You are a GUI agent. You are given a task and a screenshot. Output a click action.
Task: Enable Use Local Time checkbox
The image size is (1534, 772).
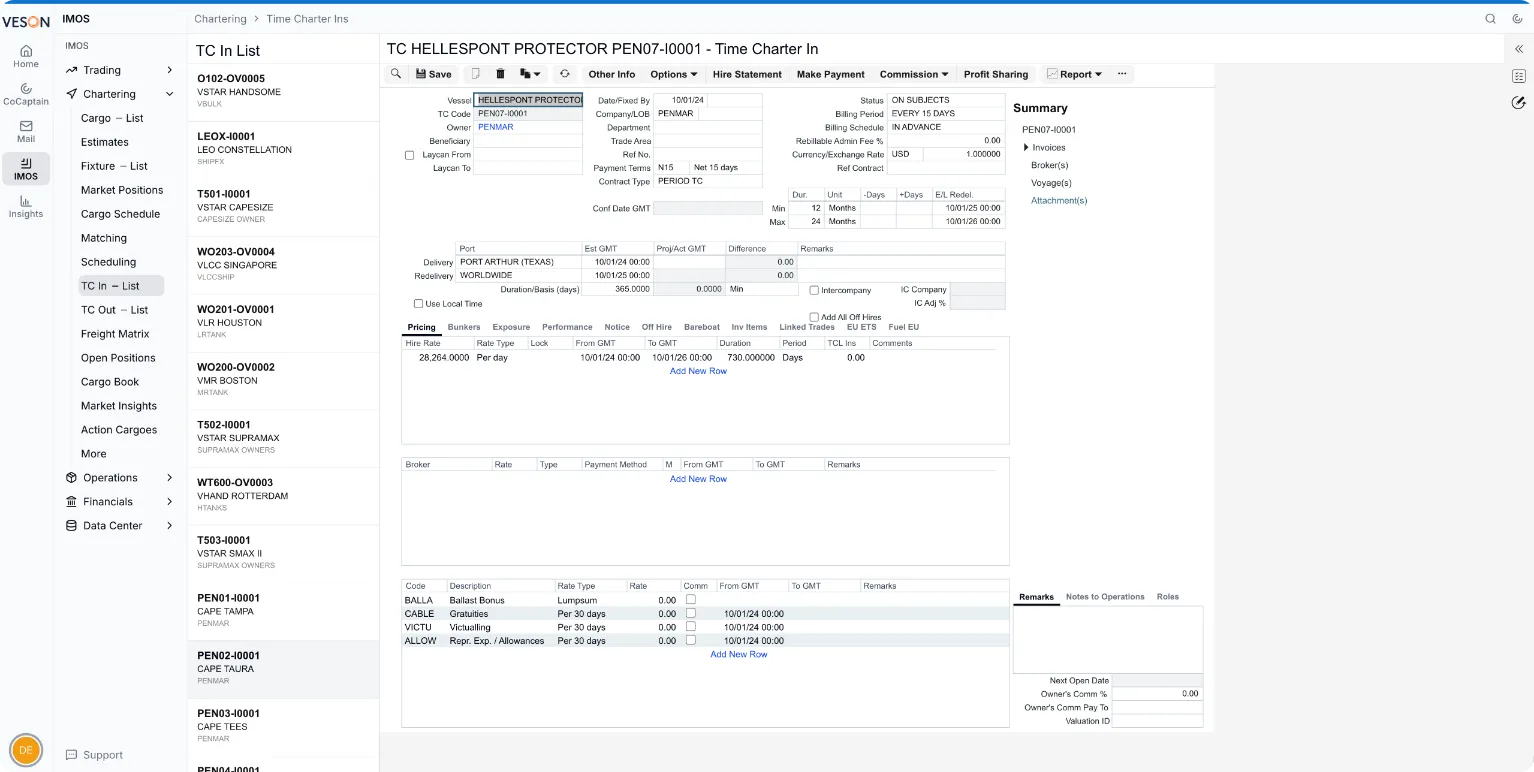(418, 303)
